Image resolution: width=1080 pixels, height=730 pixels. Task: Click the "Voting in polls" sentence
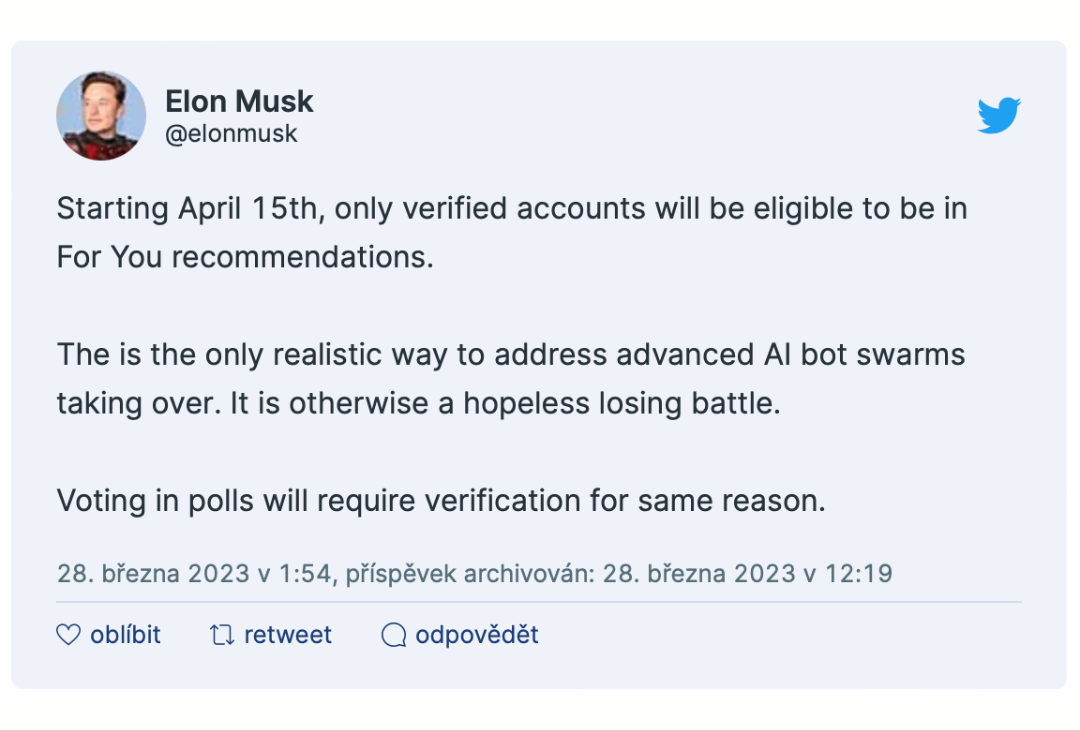[x=441, y=500]
